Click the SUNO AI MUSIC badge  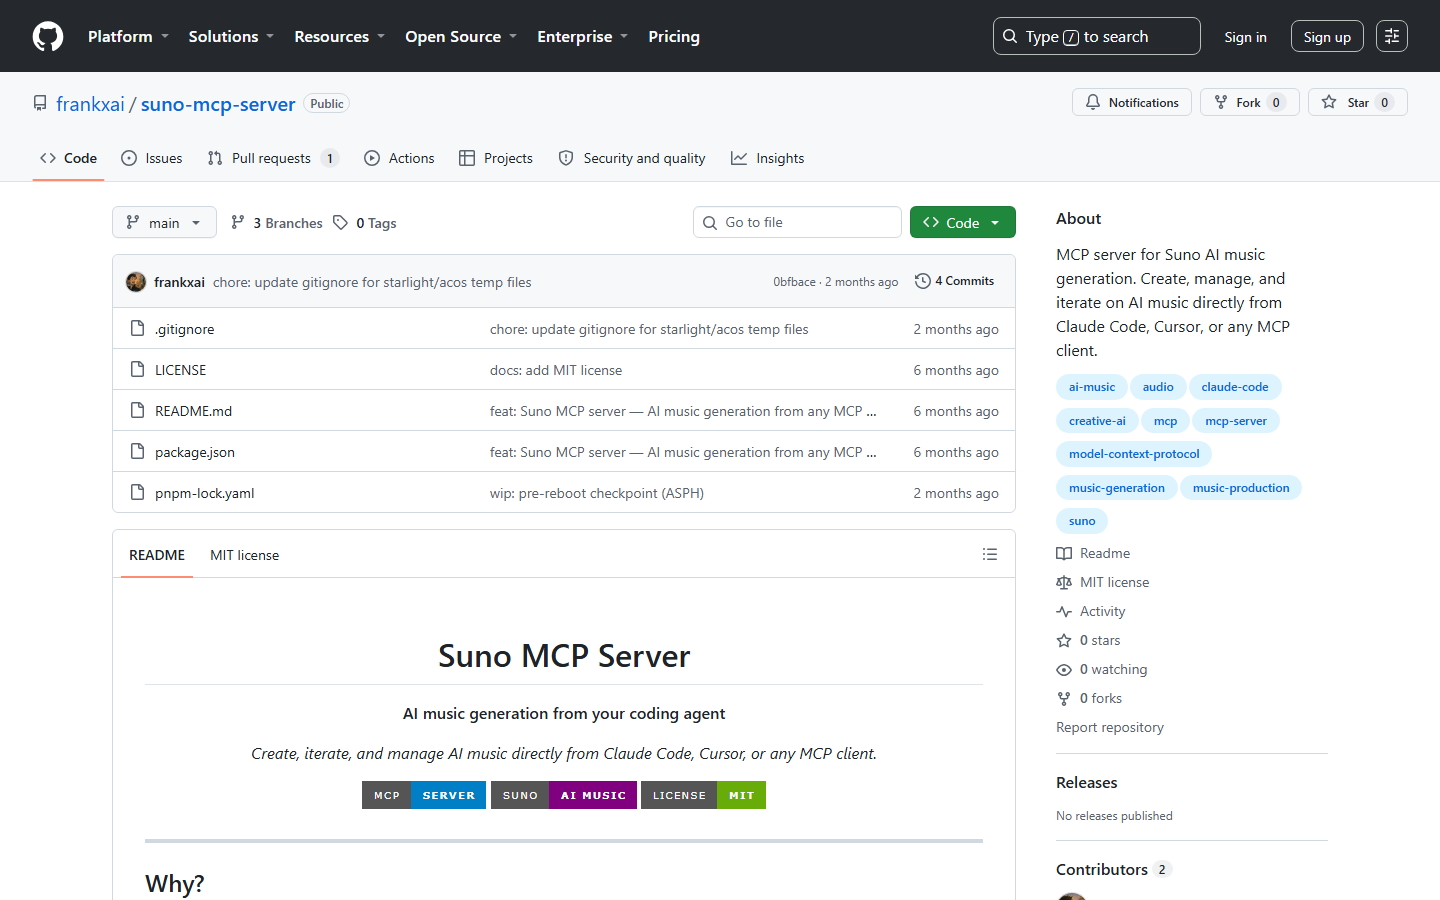click(x=564, y=795)
